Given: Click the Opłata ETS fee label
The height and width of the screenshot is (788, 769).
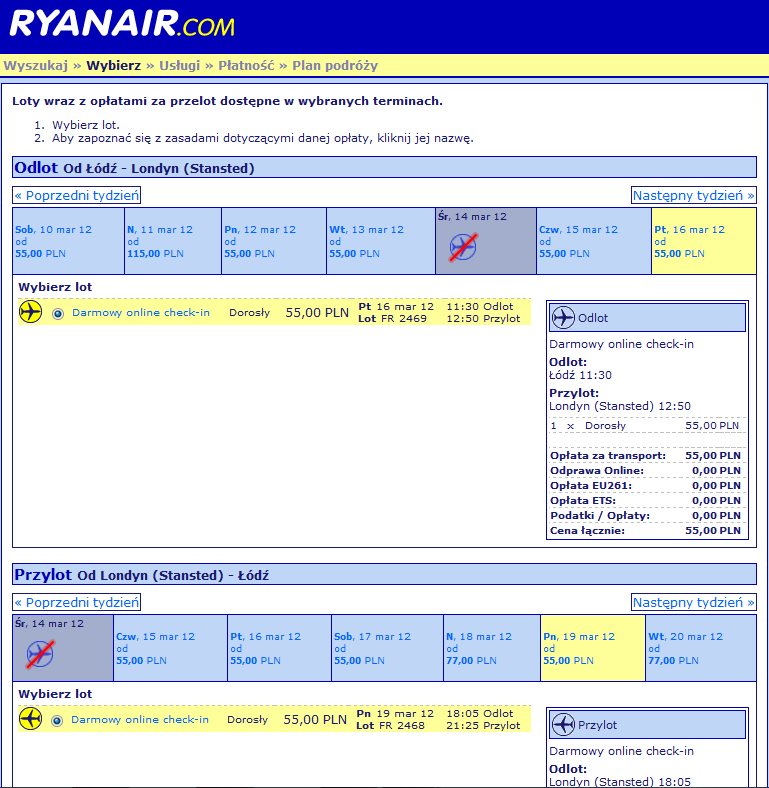Looking at the screenshot, I should pyautogui.click(x=583, y=501).
